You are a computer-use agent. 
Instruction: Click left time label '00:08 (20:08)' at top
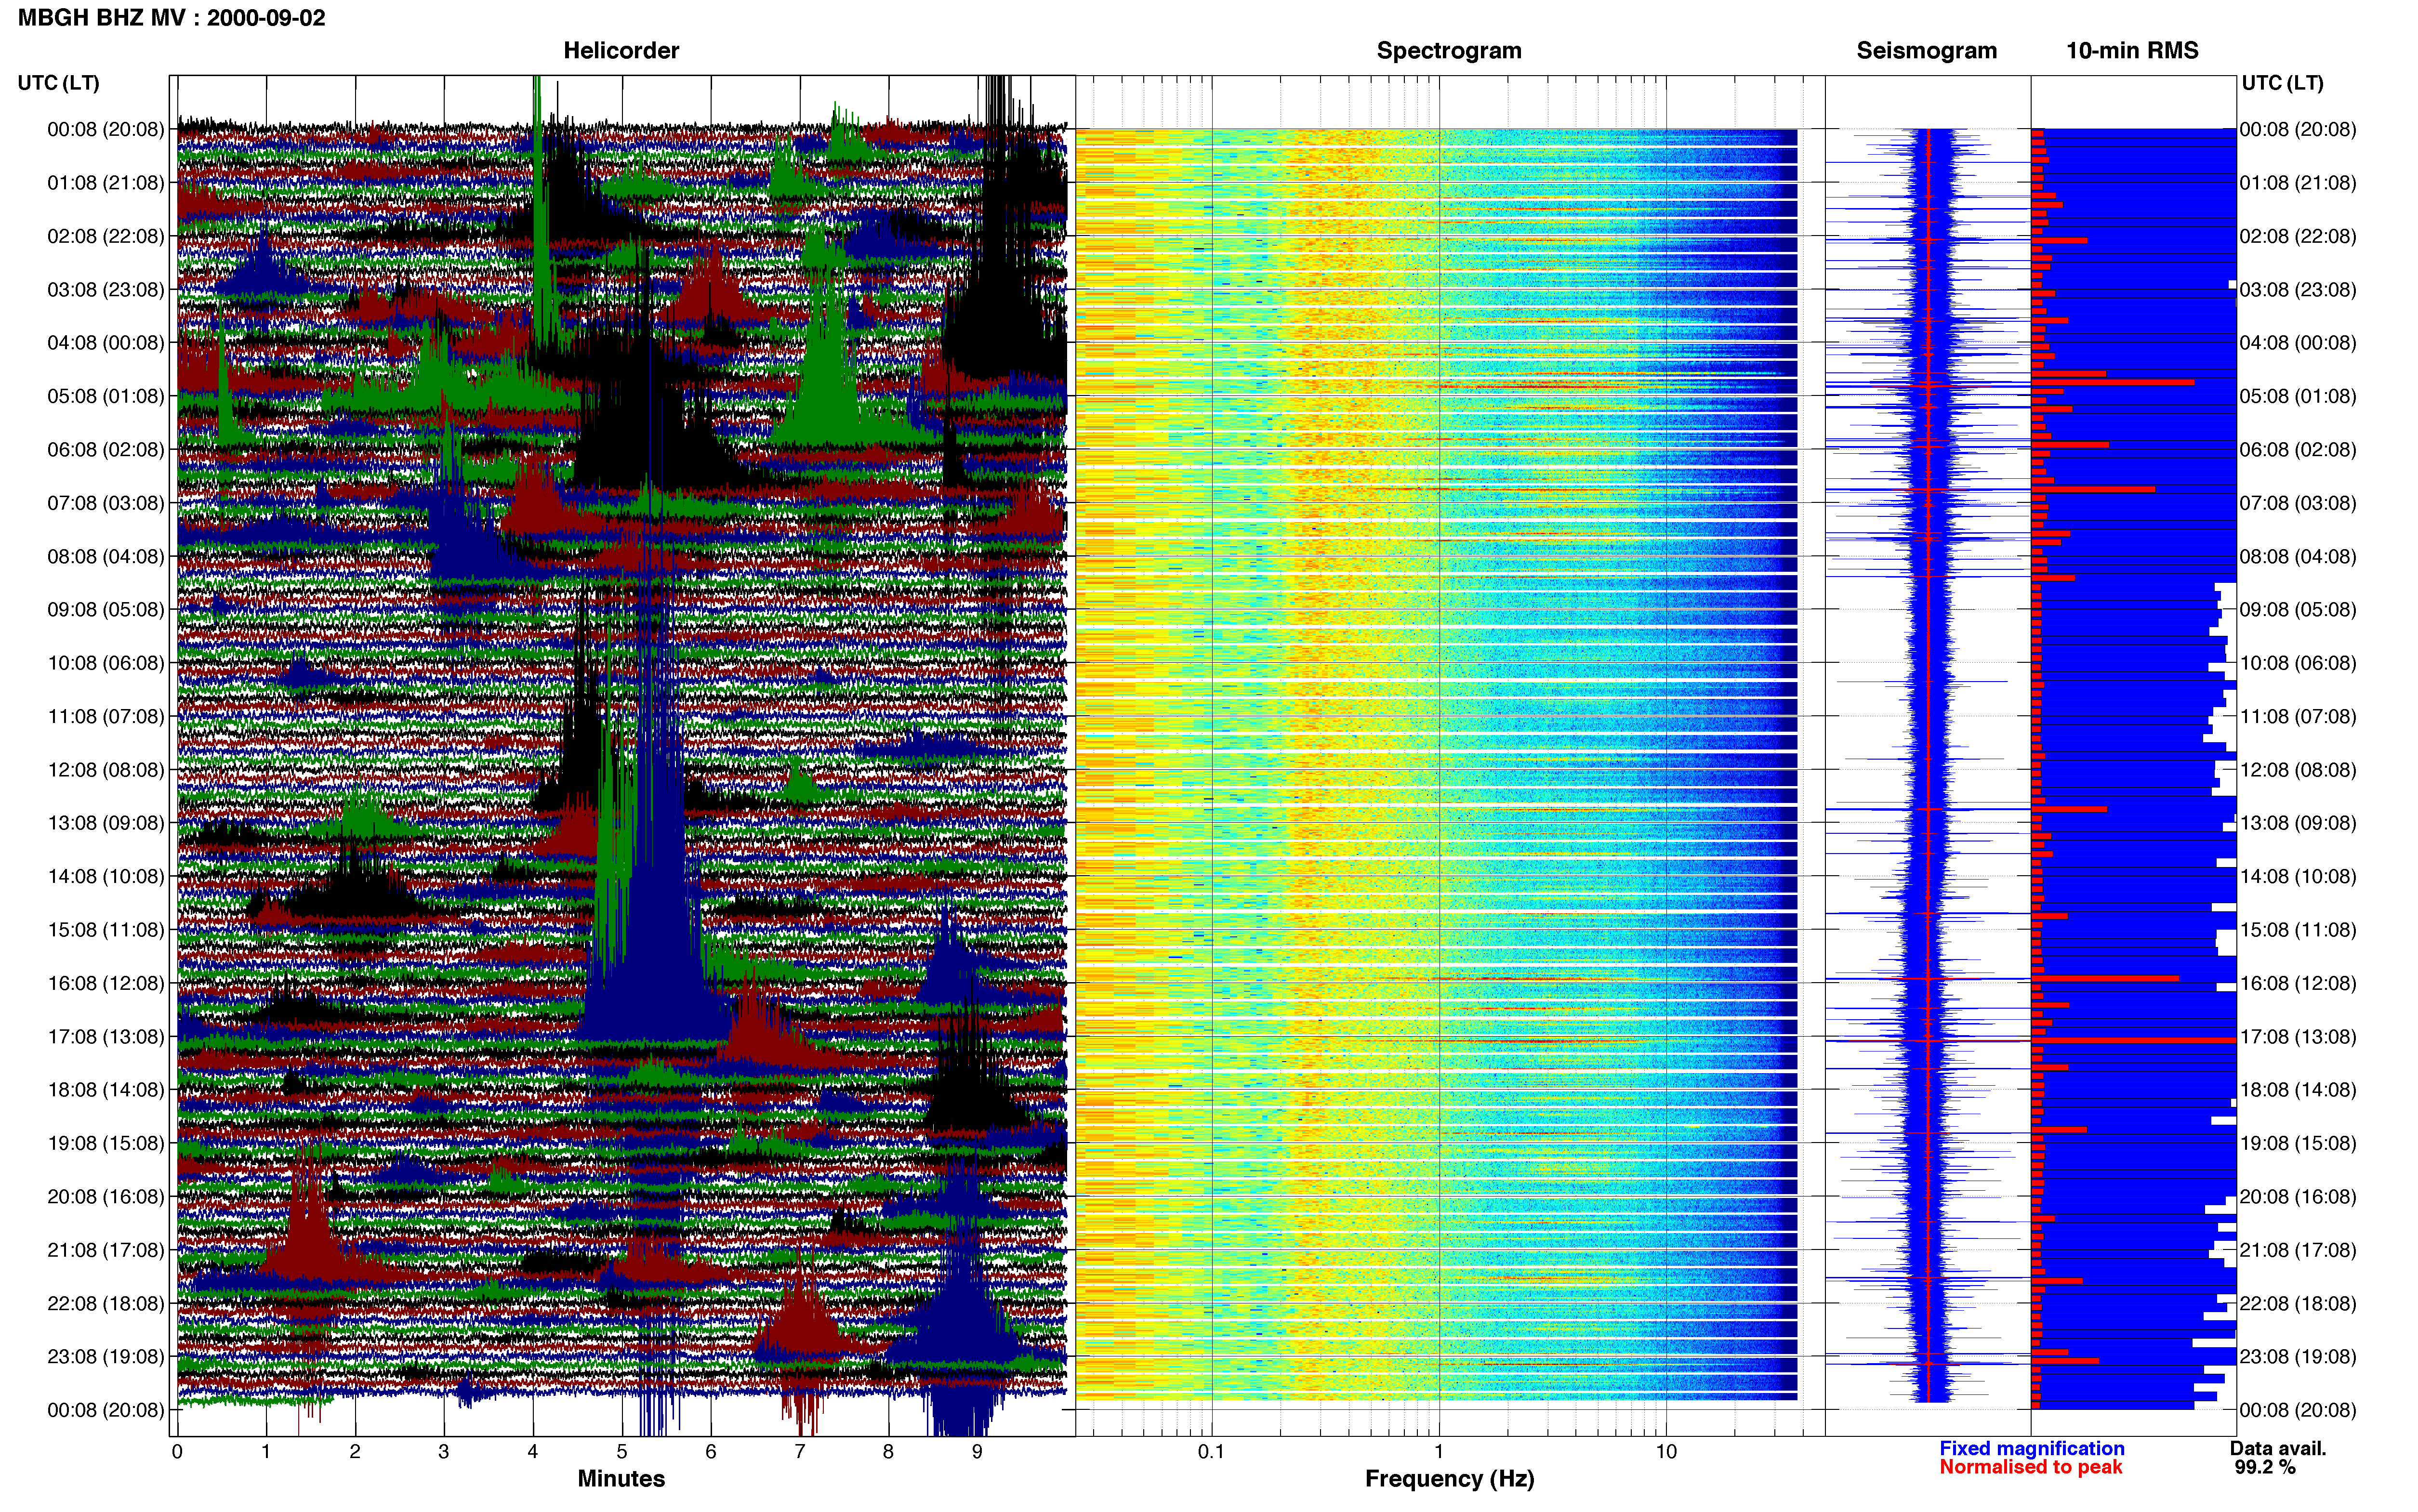point(105,129)
